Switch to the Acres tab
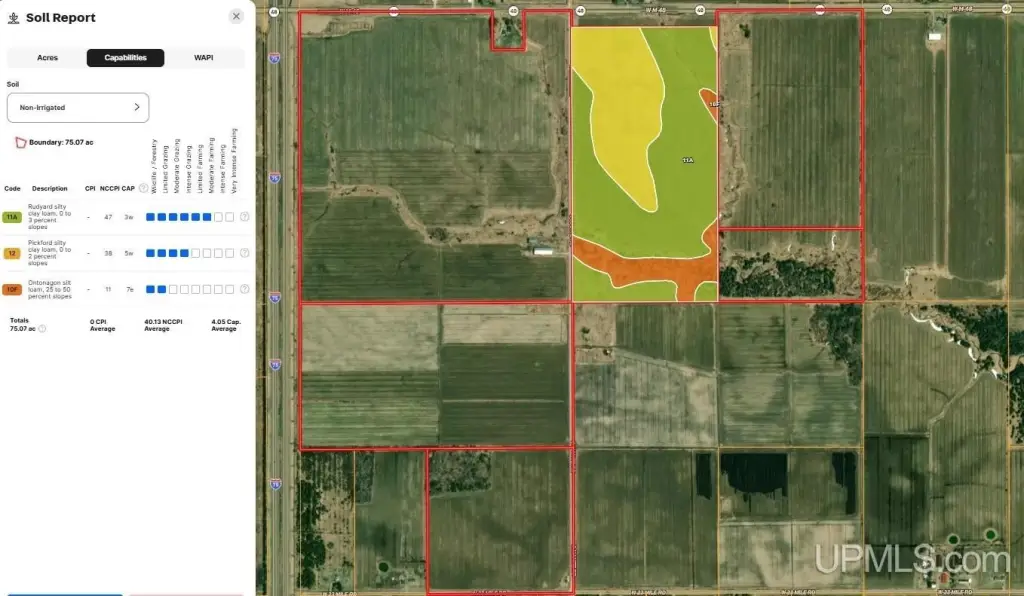 click(47, 58)
